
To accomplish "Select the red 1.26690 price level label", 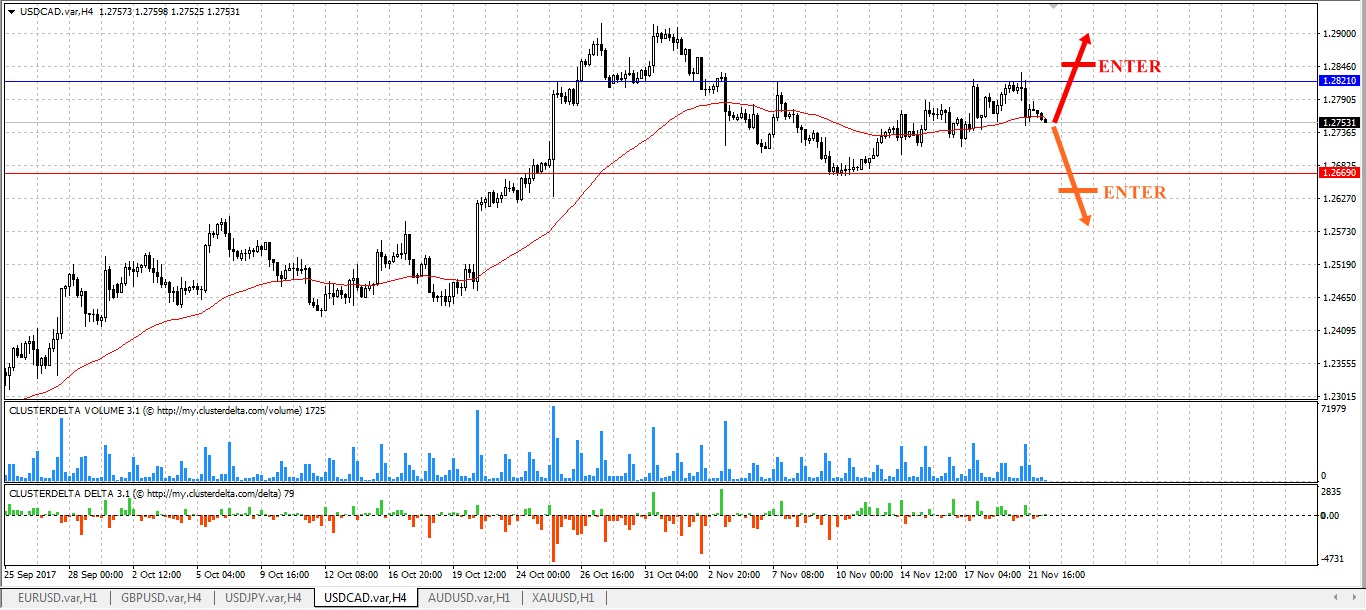I will [1338, 173].
